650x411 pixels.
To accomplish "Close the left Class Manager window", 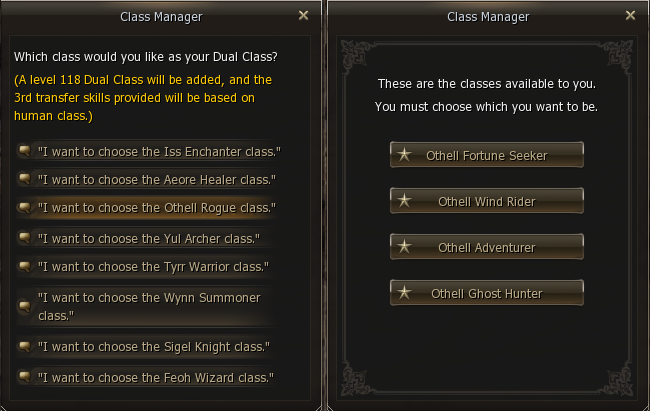I will (304, 16).
